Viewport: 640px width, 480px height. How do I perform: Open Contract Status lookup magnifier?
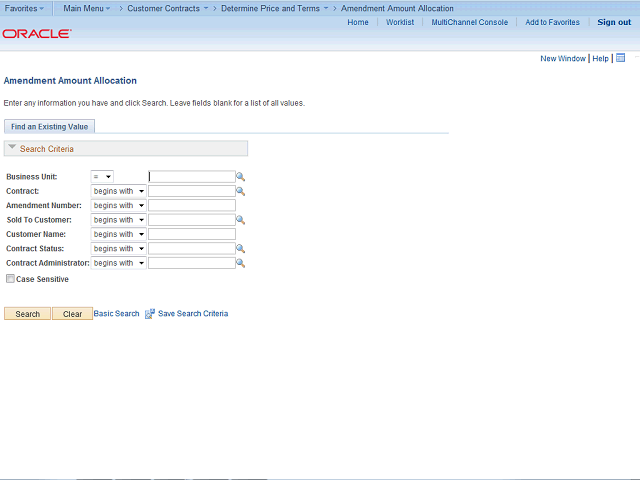(241, 249)
